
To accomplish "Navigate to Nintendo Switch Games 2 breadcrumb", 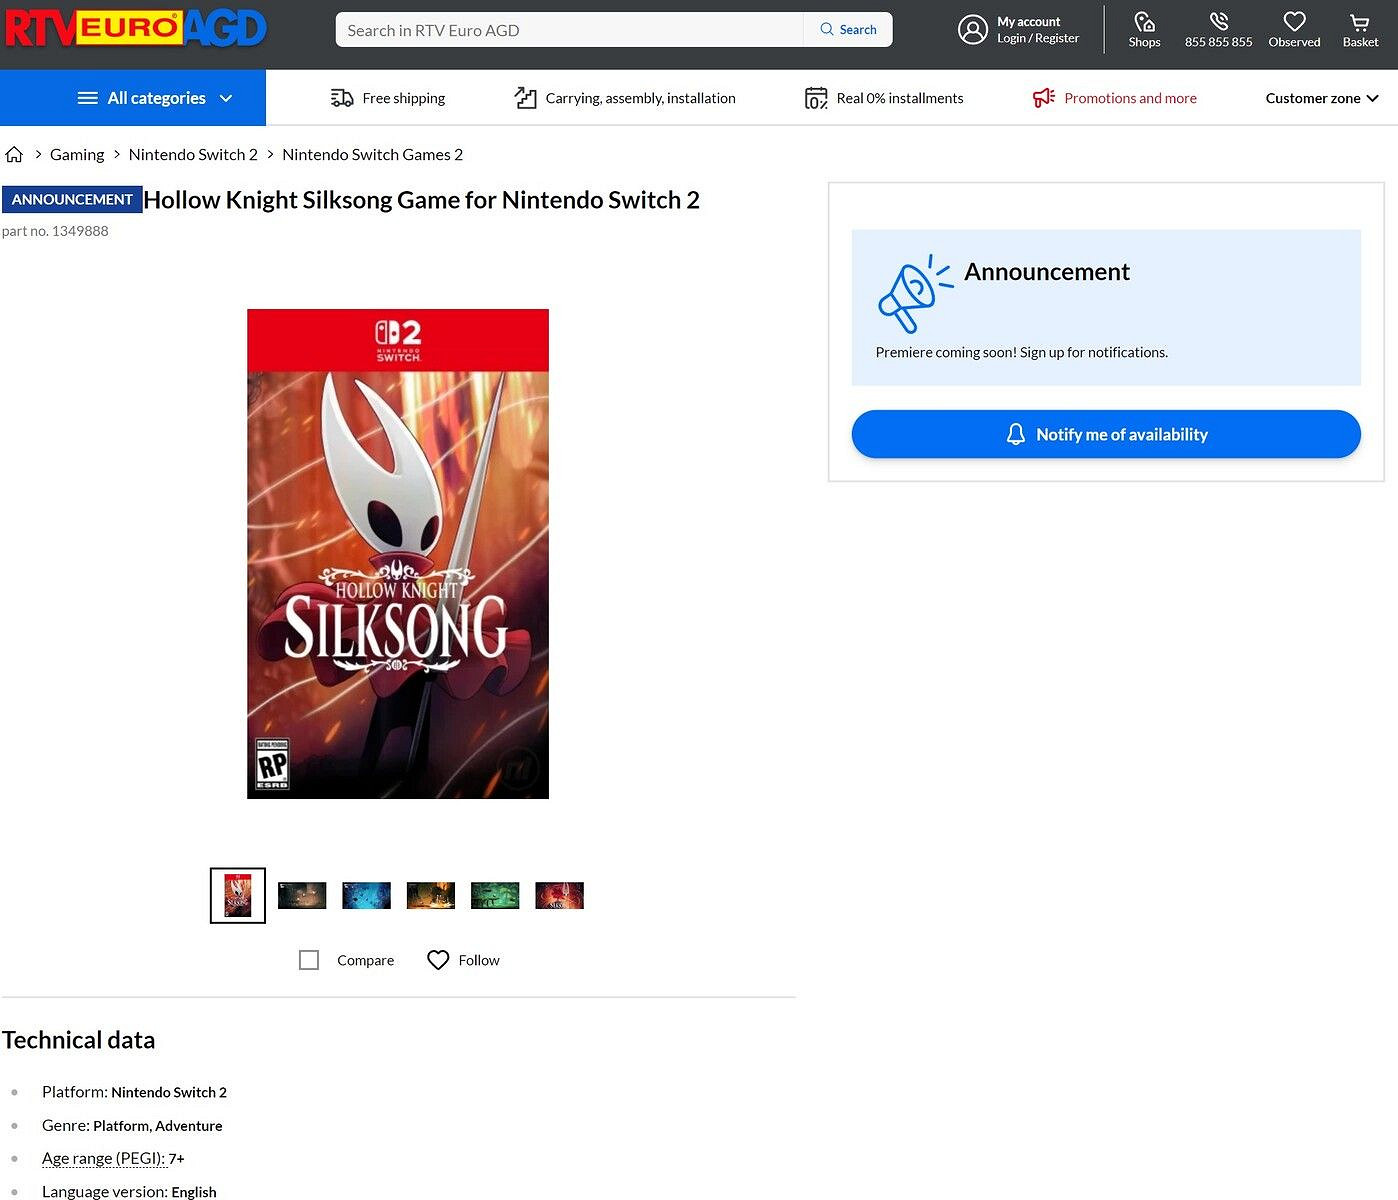I will point(373,154).
